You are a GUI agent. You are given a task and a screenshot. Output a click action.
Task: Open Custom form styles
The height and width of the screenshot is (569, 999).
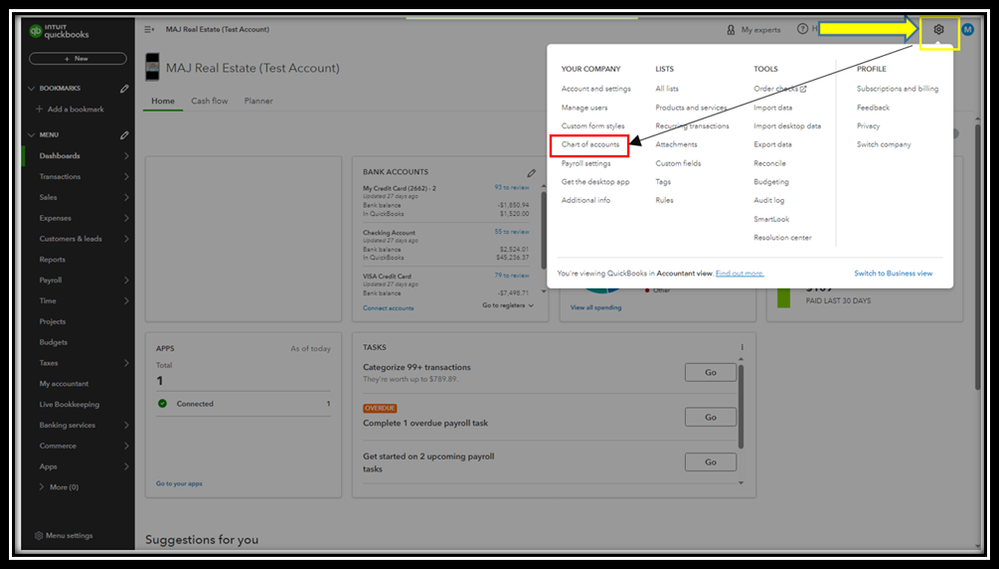(593, 126)
